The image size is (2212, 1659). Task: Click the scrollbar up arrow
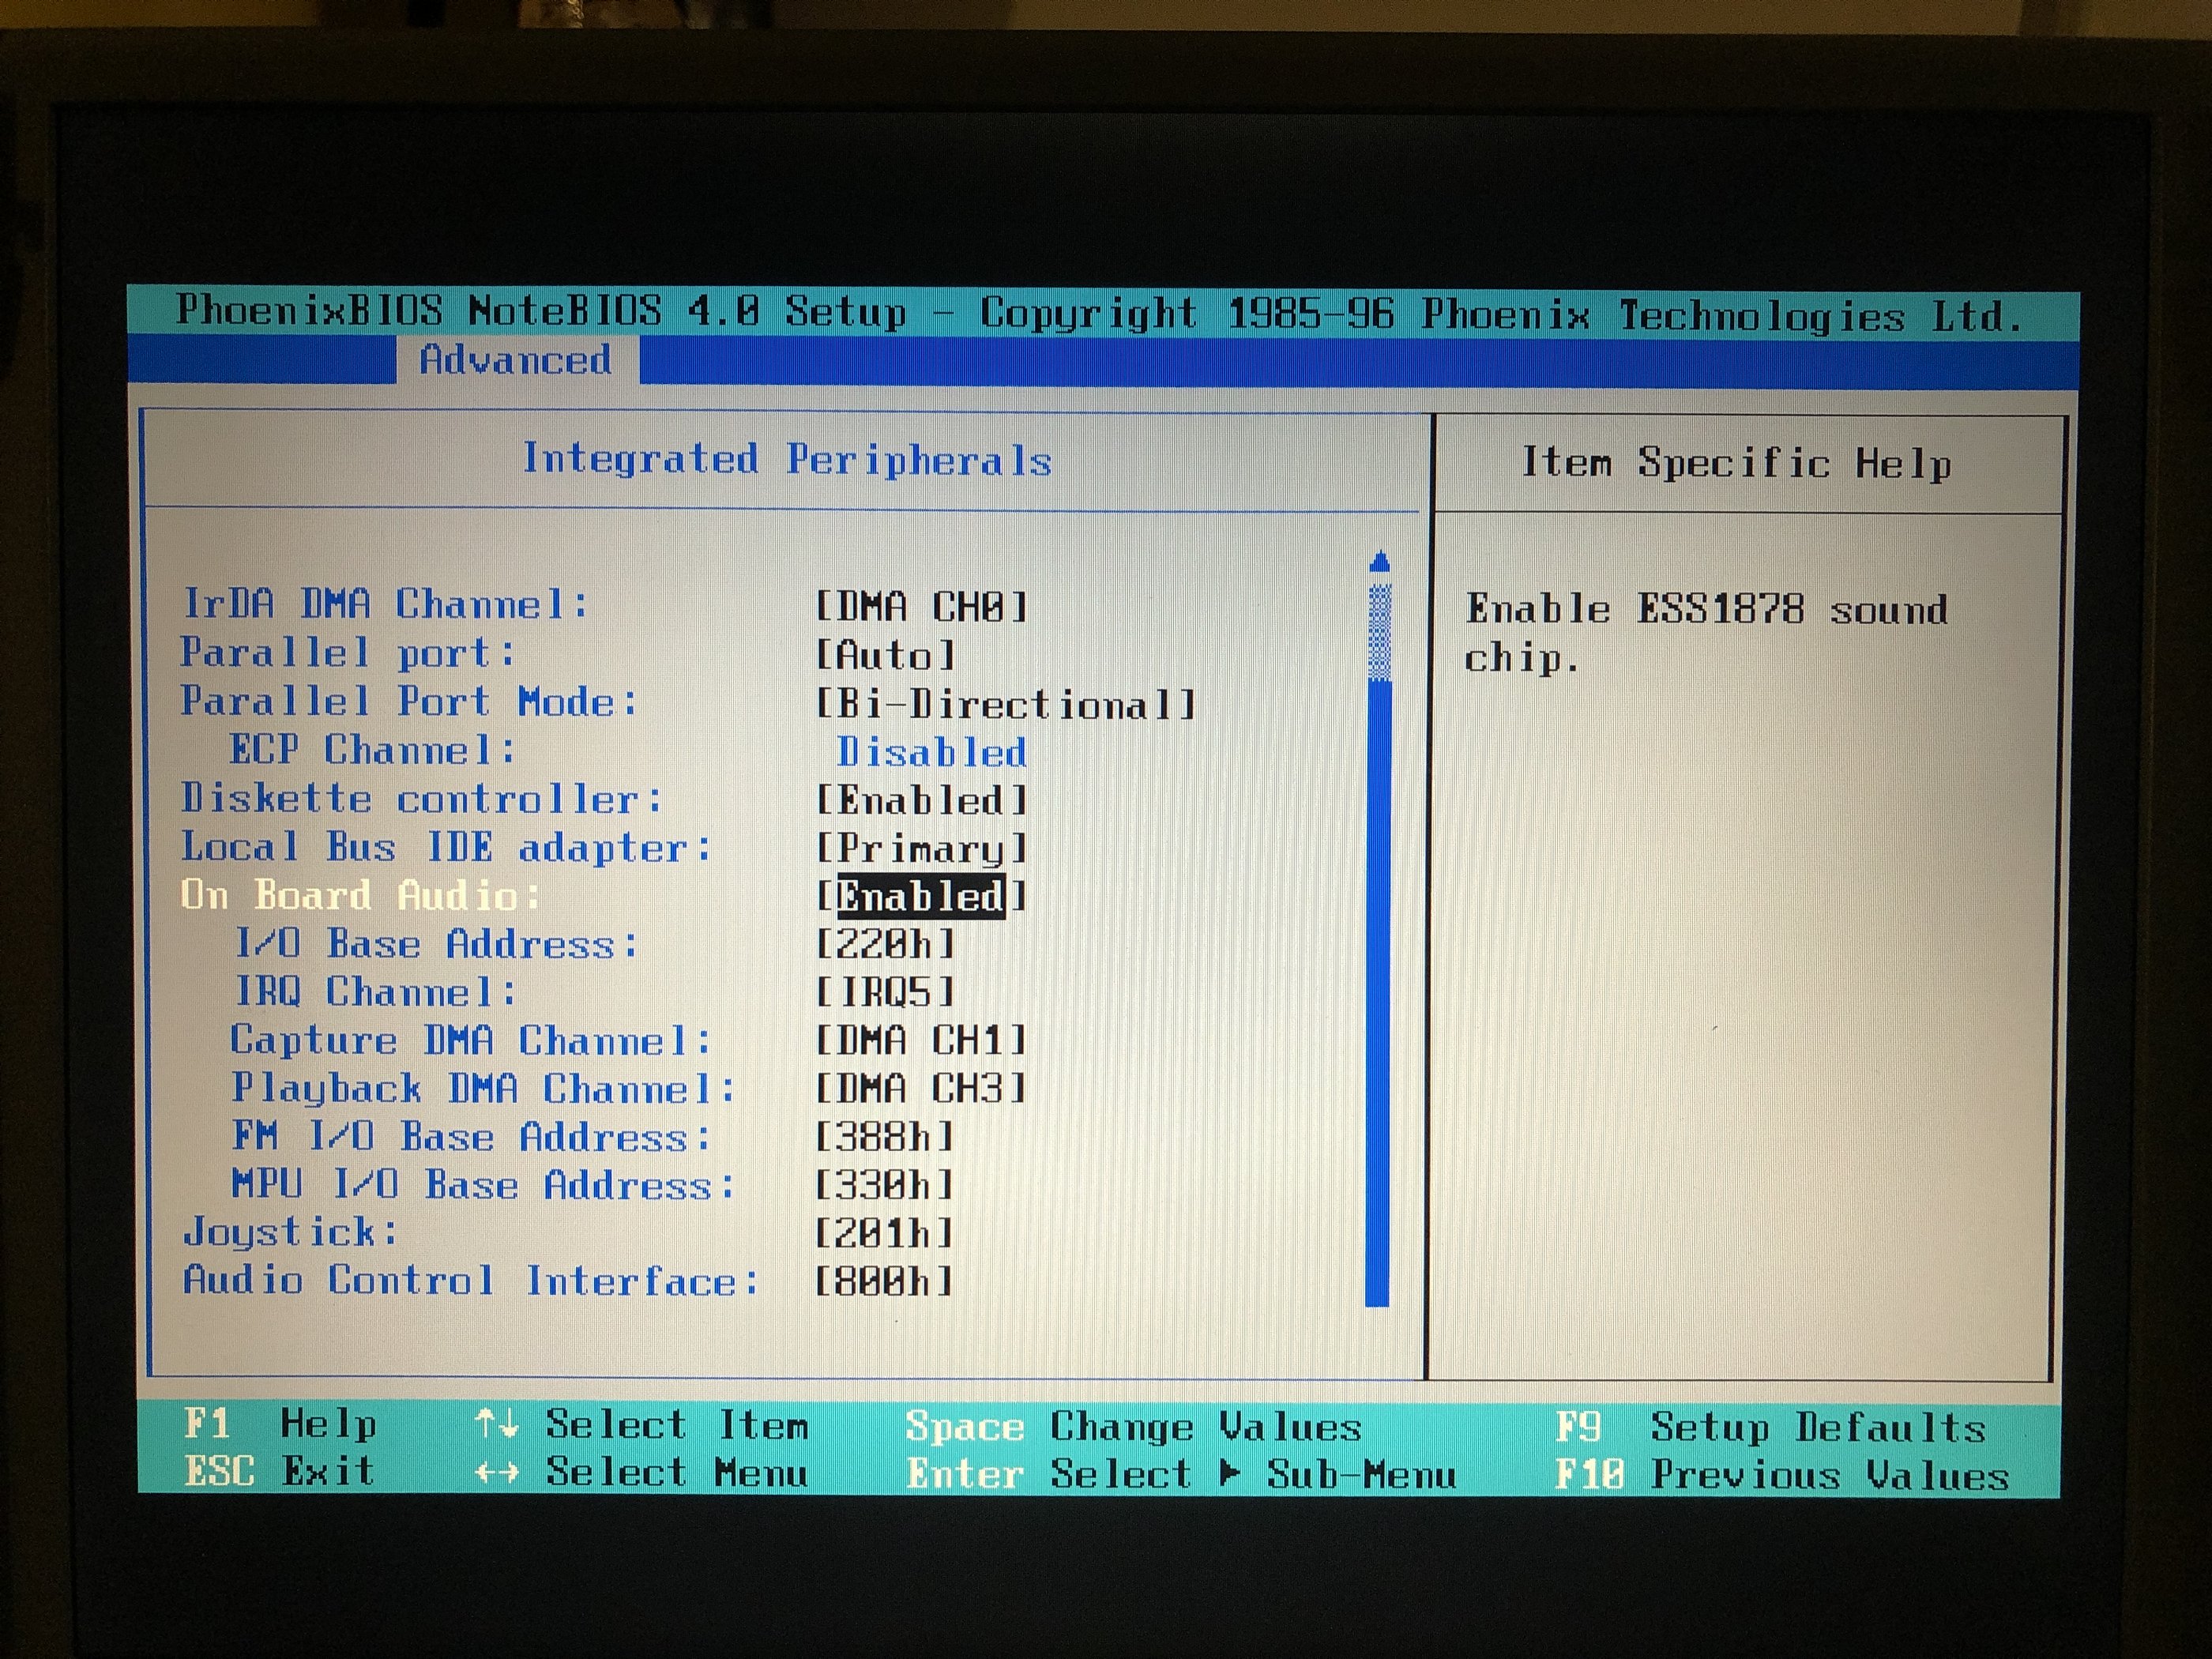tap(1379, 561)
